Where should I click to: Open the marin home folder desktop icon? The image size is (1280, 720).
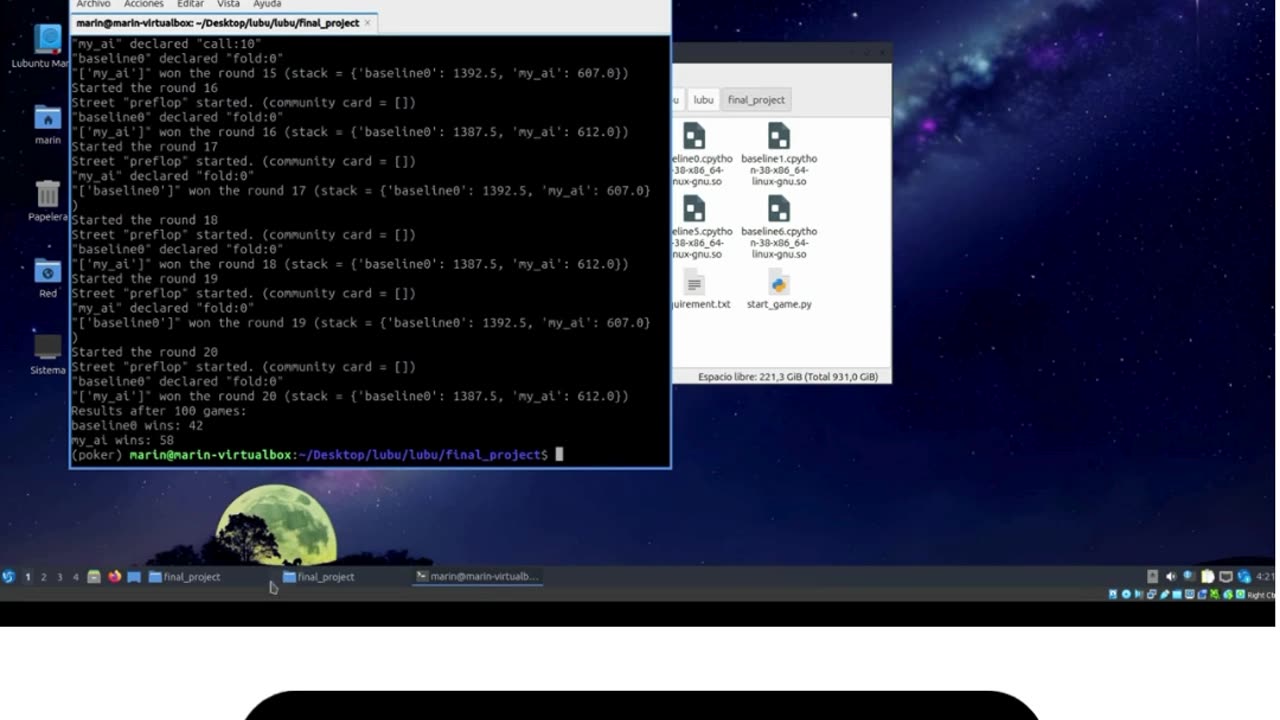point(47,125)
